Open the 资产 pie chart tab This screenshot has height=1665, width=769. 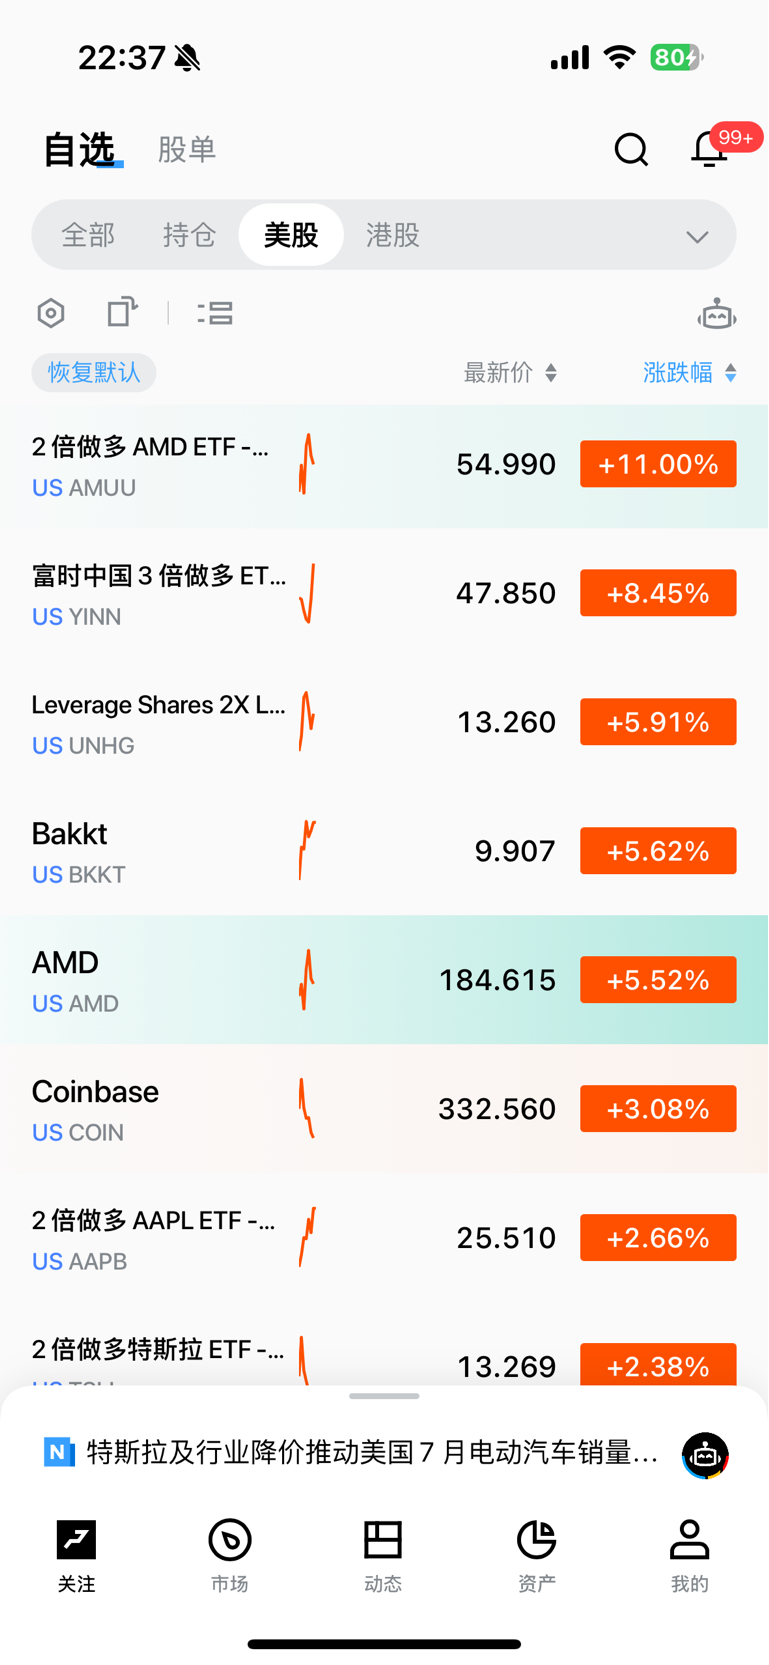tap(536, 1555)
